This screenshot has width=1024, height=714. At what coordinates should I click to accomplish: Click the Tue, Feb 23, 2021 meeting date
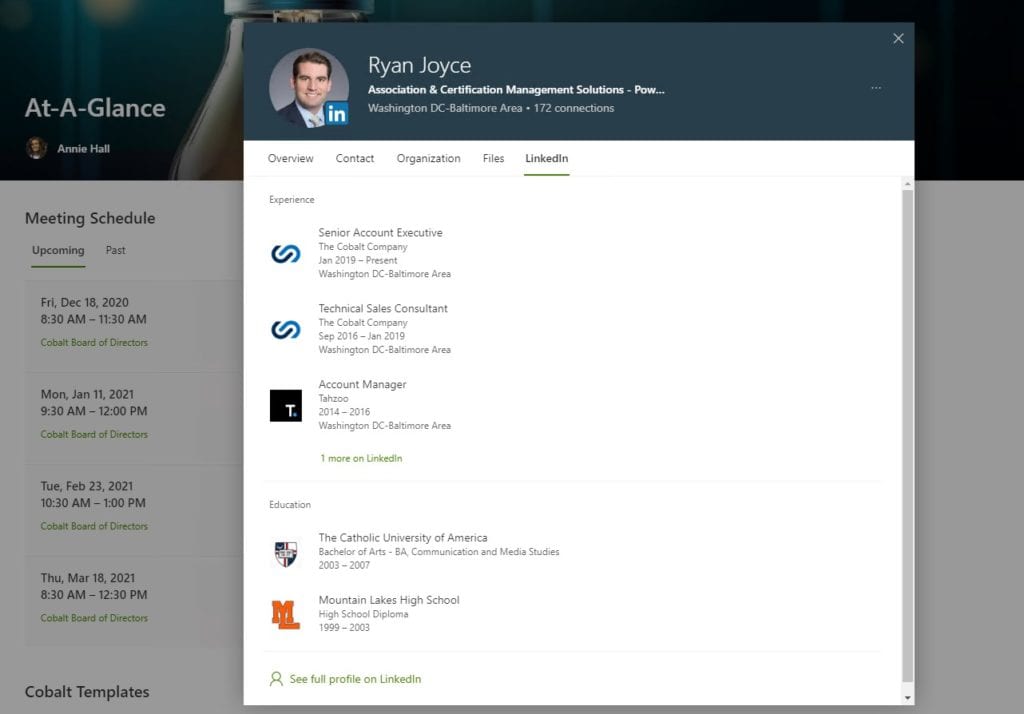86,486
